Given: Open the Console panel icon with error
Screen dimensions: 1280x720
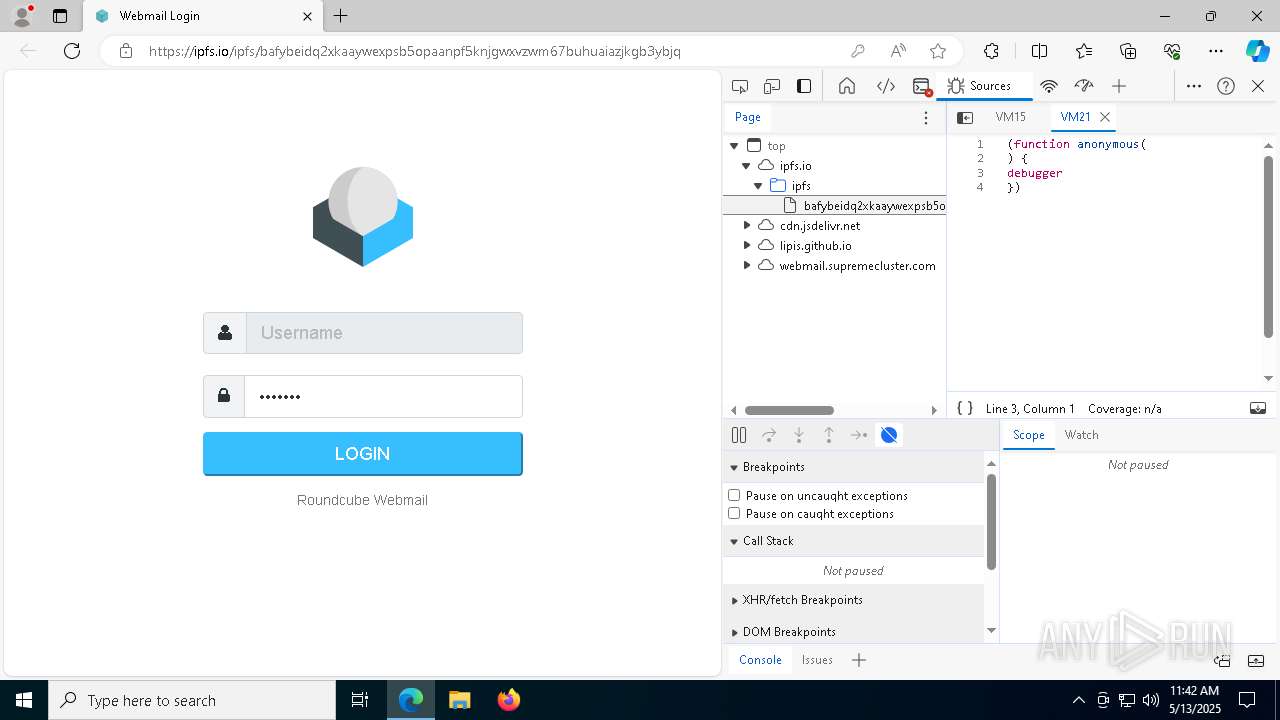Looking at the screenshot, I should [922, 86].
